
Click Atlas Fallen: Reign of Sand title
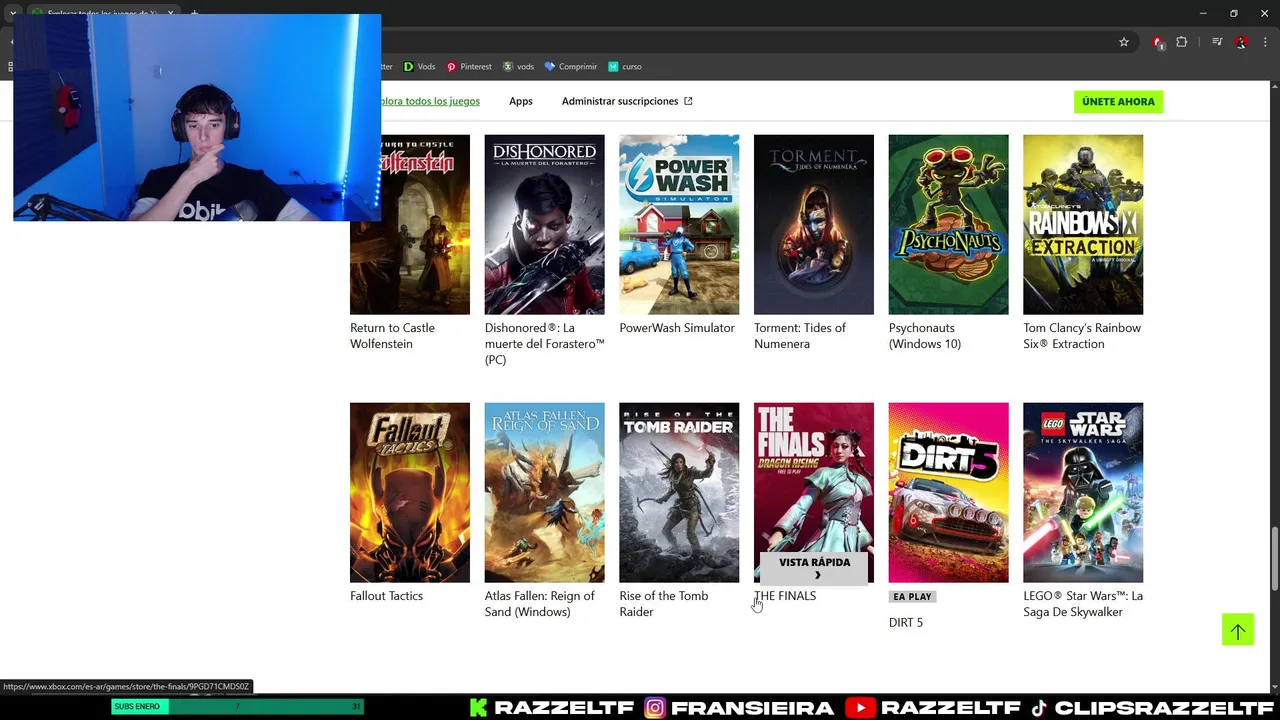pos(540,604)
